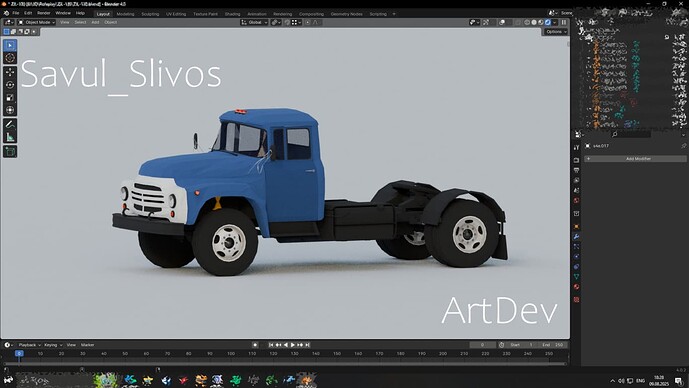
Task: Open the Marker menu in timeline
Action: pos(87,345)
